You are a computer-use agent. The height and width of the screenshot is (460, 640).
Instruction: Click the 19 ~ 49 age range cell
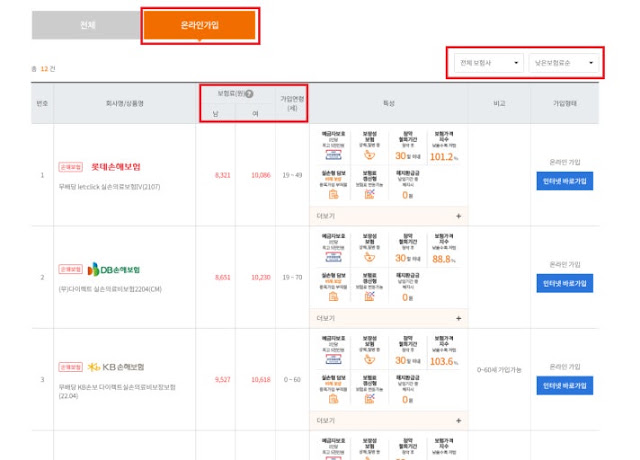(292, 175)
